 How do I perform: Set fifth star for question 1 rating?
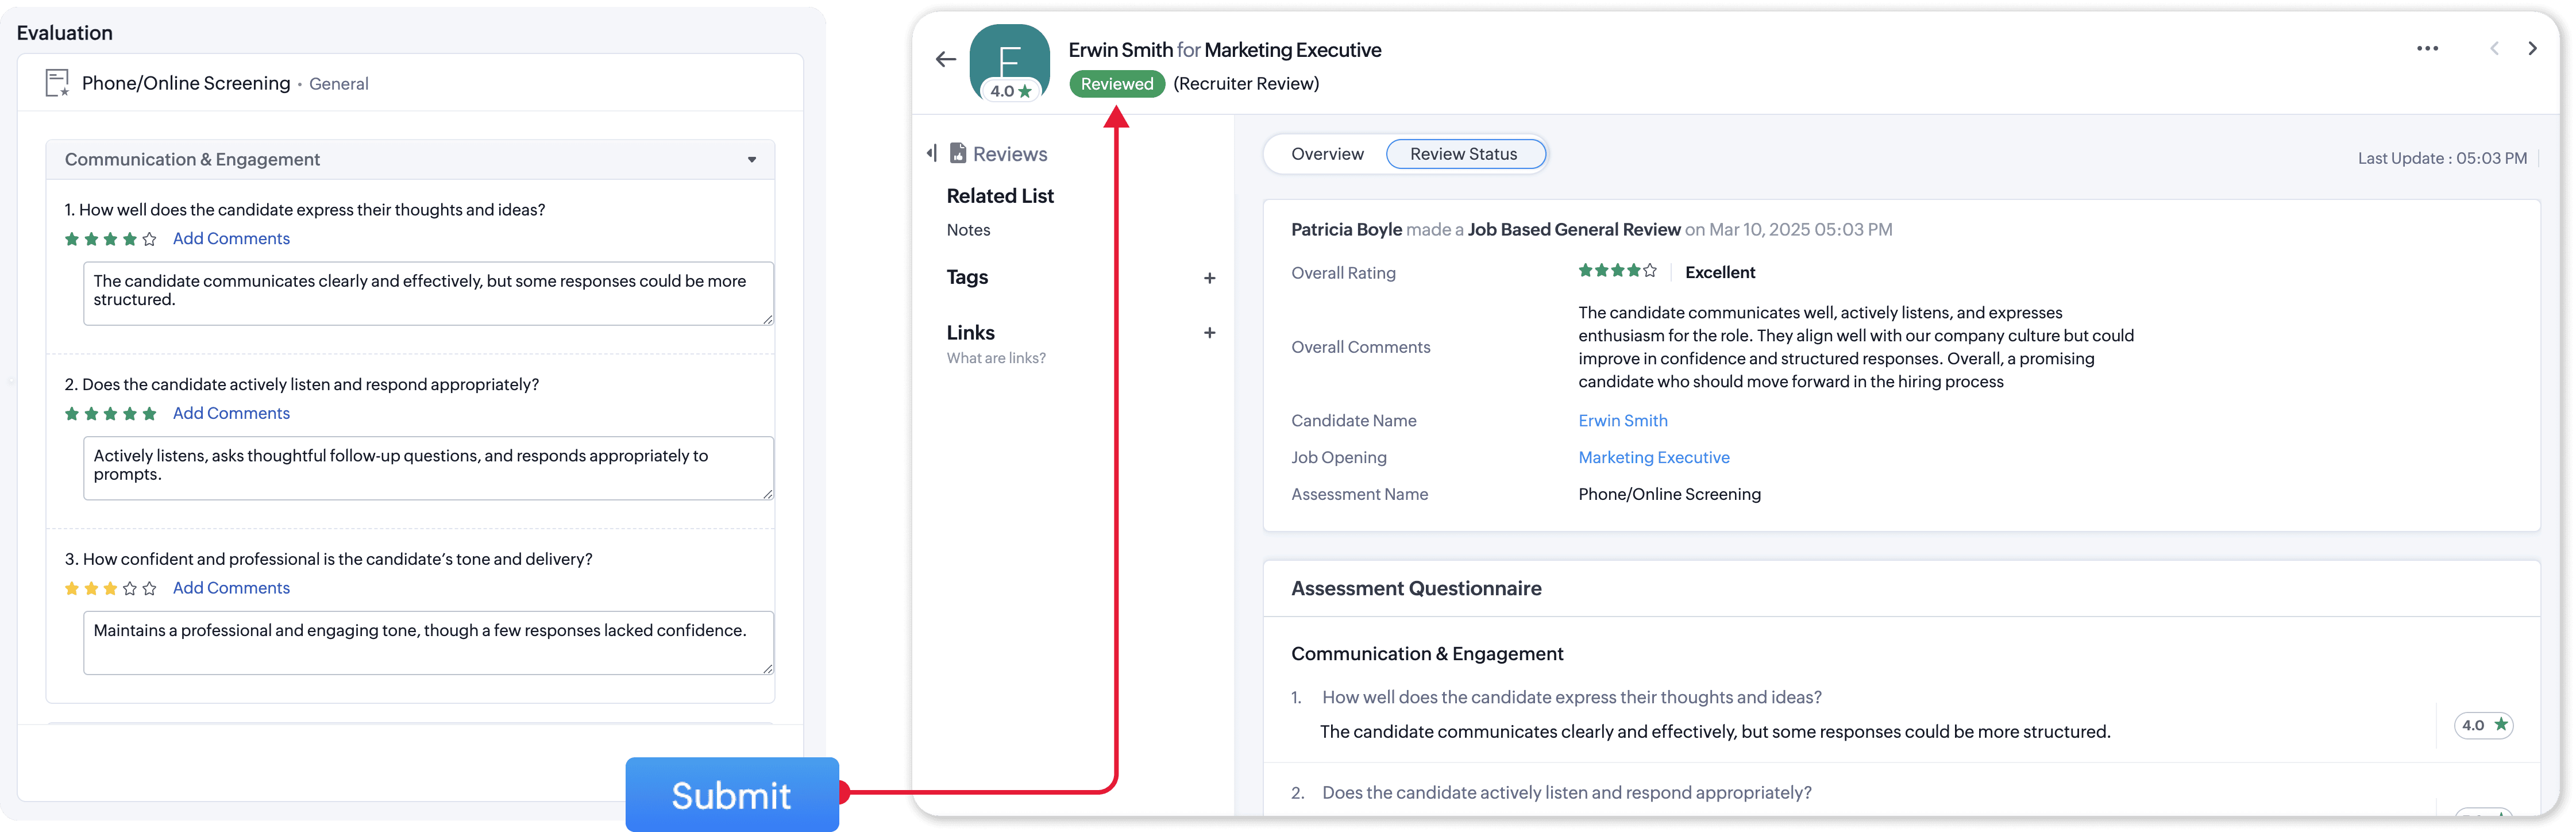[x=150, y=239]
